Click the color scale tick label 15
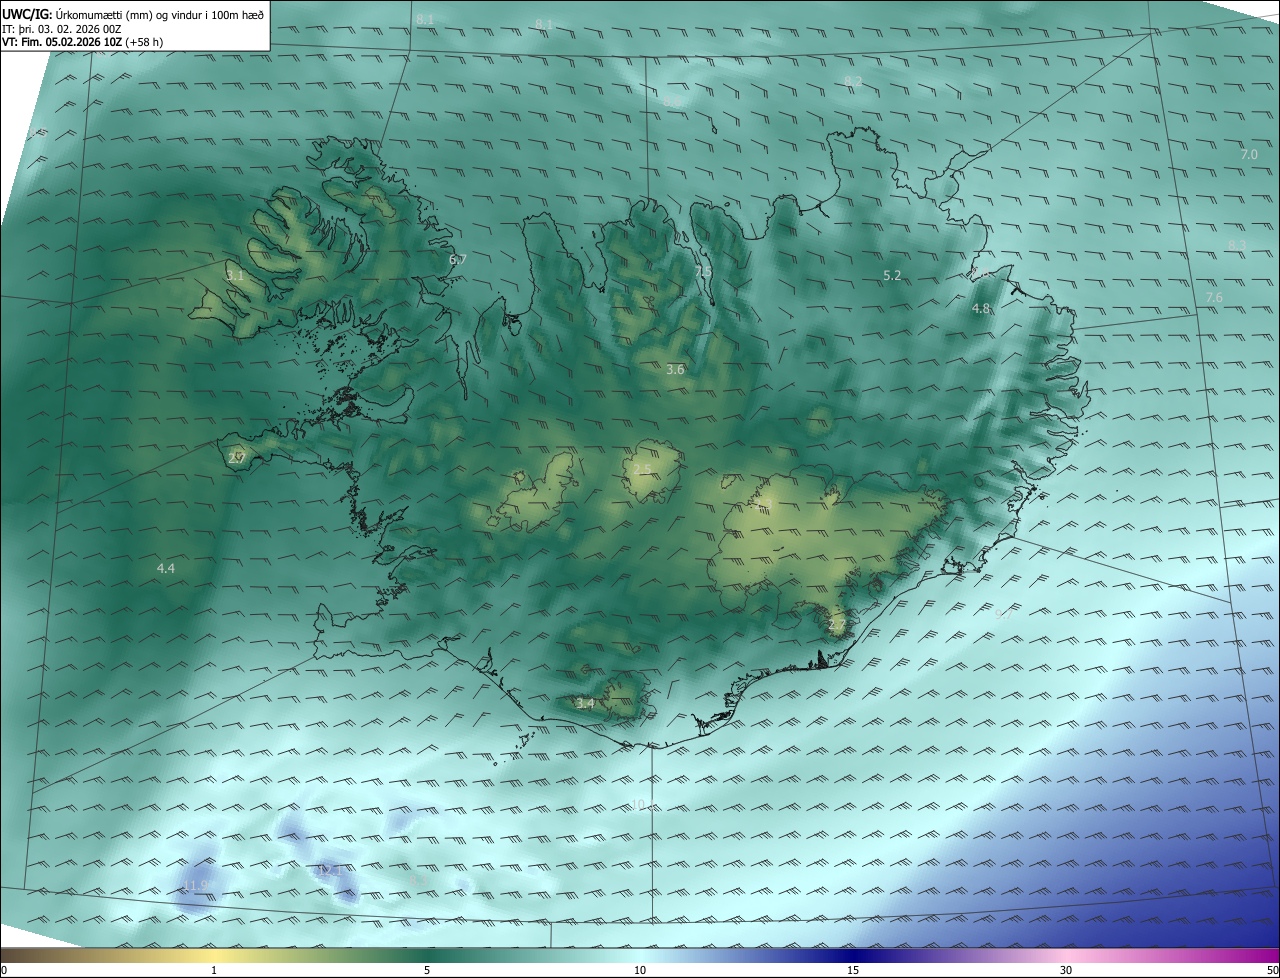Viewport: 1280px width, 978px height. [853, 970]
